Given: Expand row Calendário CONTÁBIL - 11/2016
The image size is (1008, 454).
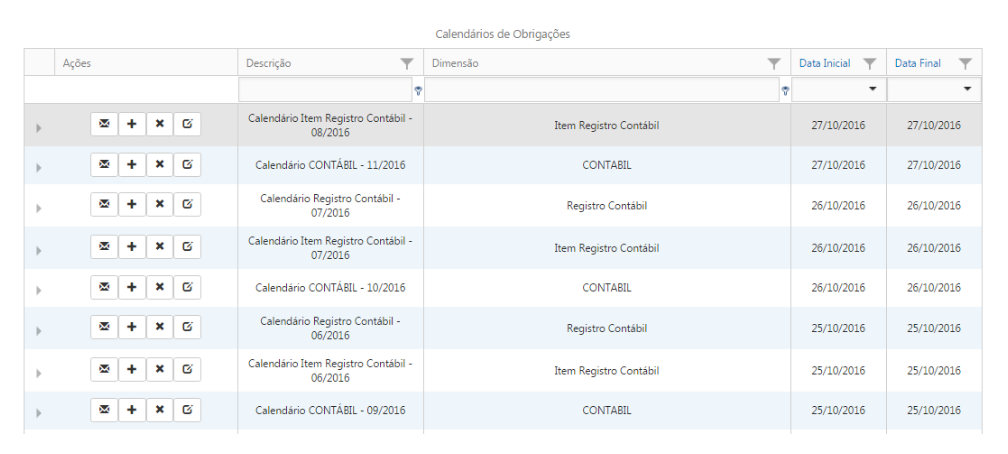Looking at the screenshot, I should click(x=39, y=168).
